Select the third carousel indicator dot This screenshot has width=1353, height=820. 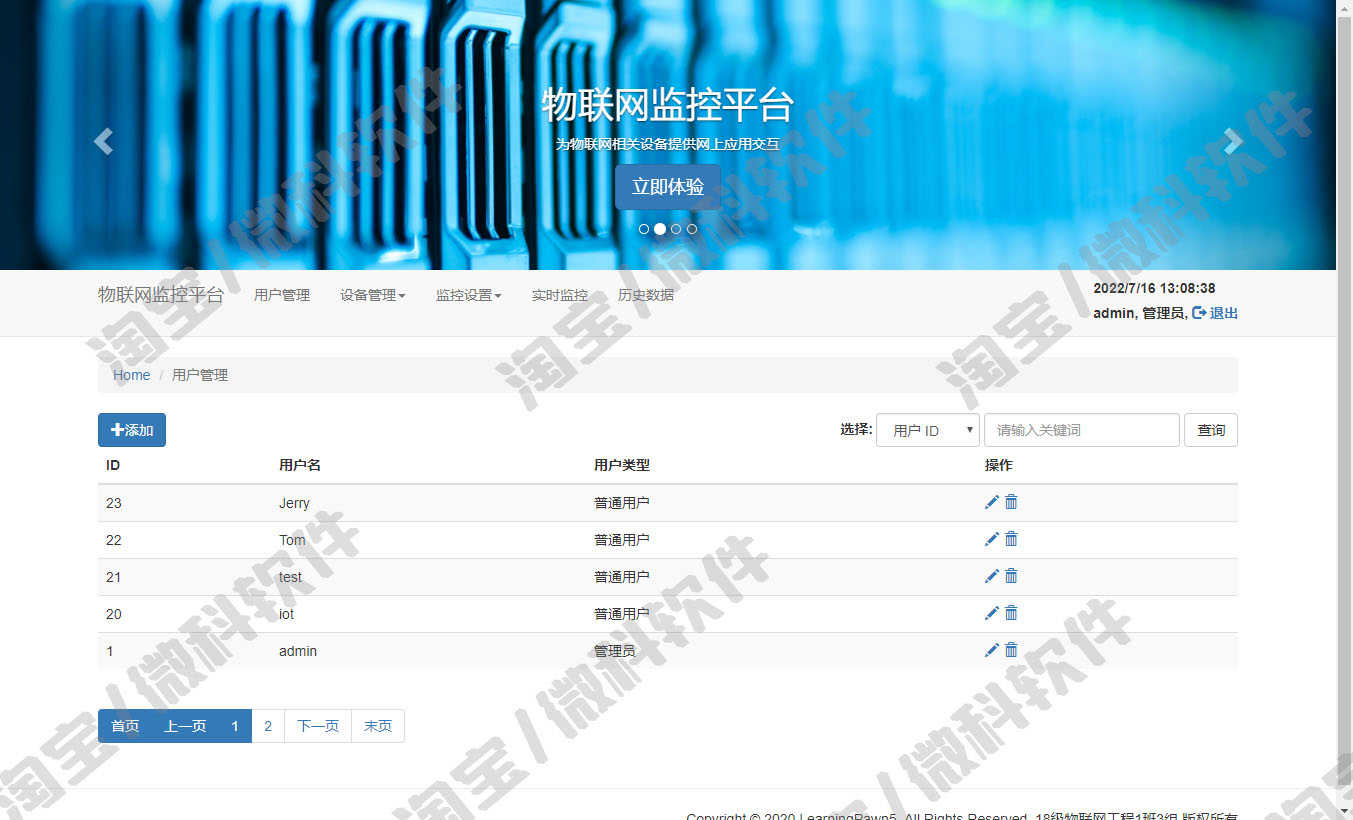coord(676,229)
